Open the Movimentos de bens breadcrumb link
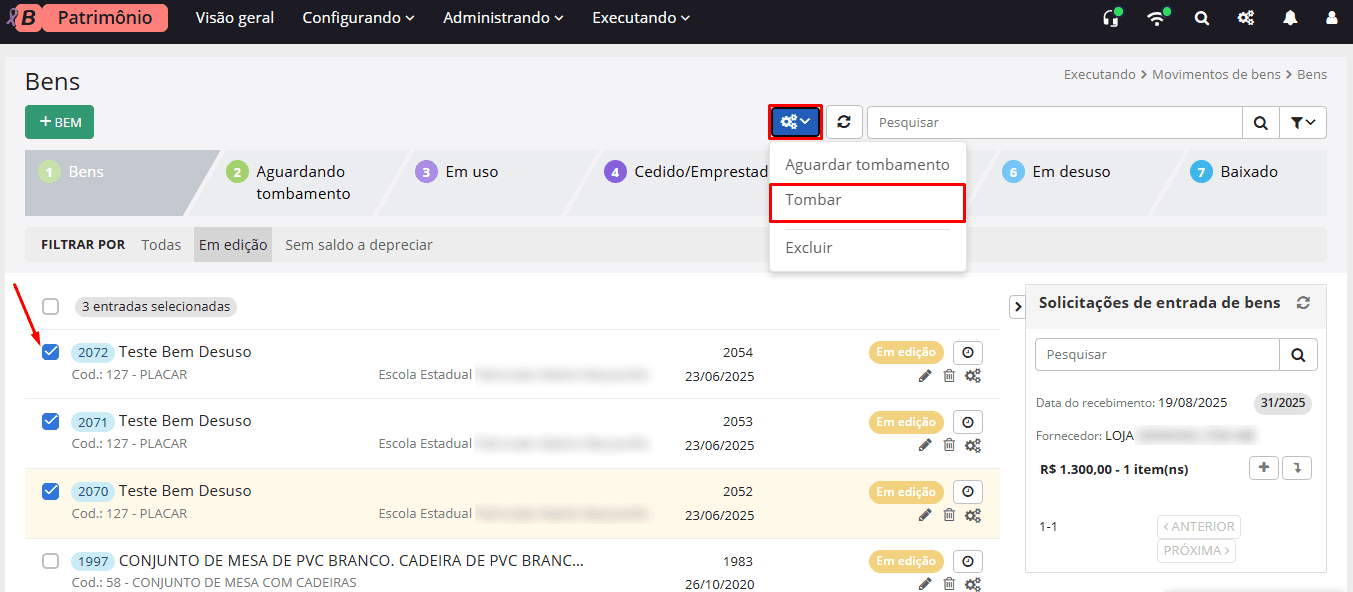This screenshot has height=592, width=1353. [1216, 74]
